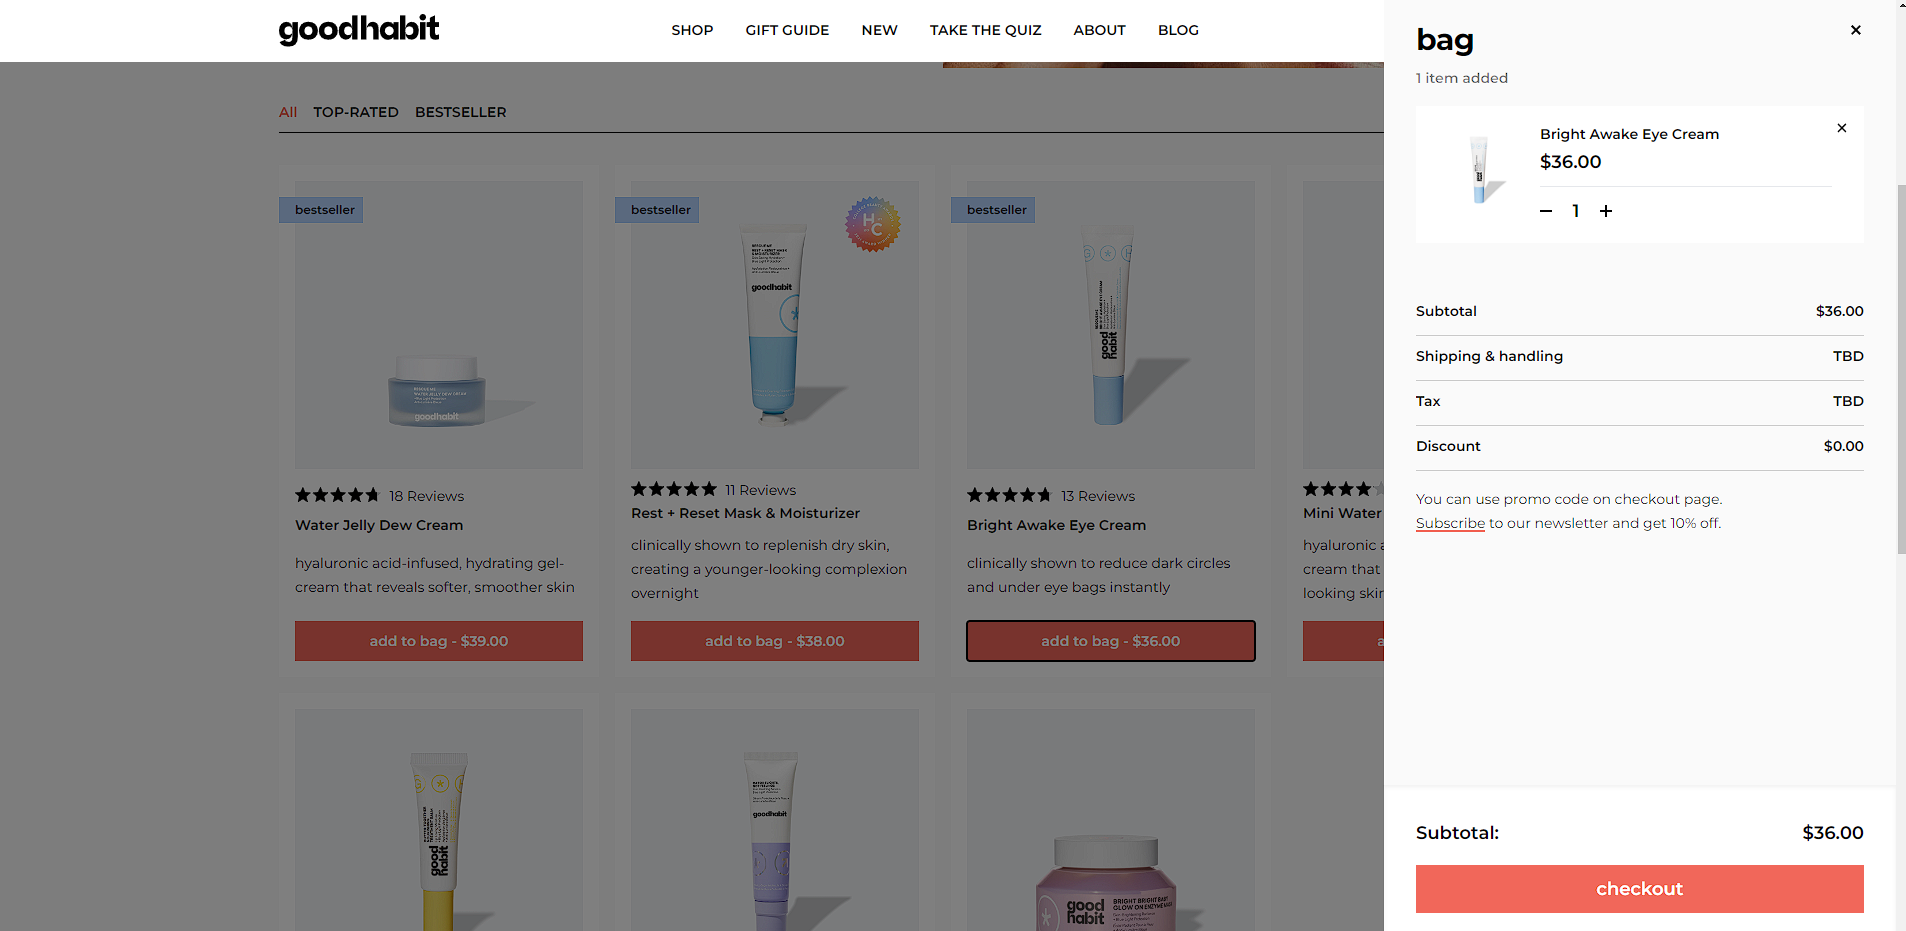Click the Water Jelly Dew Cream jar image

click(x=438, y=325)
